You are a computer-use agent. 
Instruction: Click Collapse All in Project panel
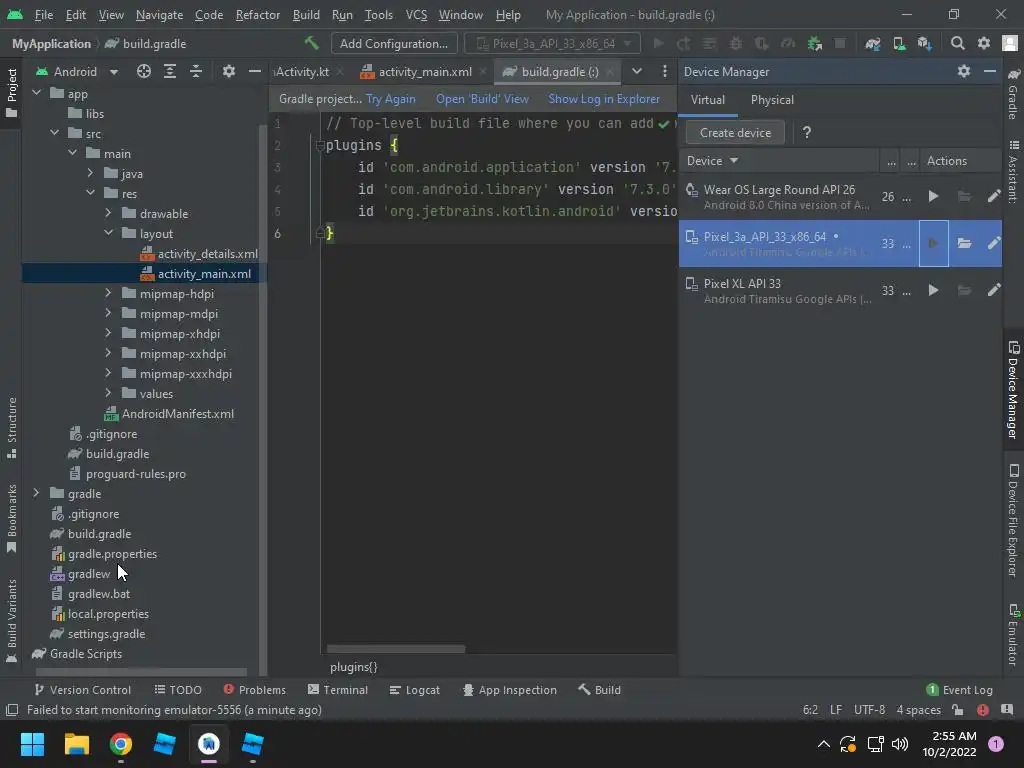[196, 71]
